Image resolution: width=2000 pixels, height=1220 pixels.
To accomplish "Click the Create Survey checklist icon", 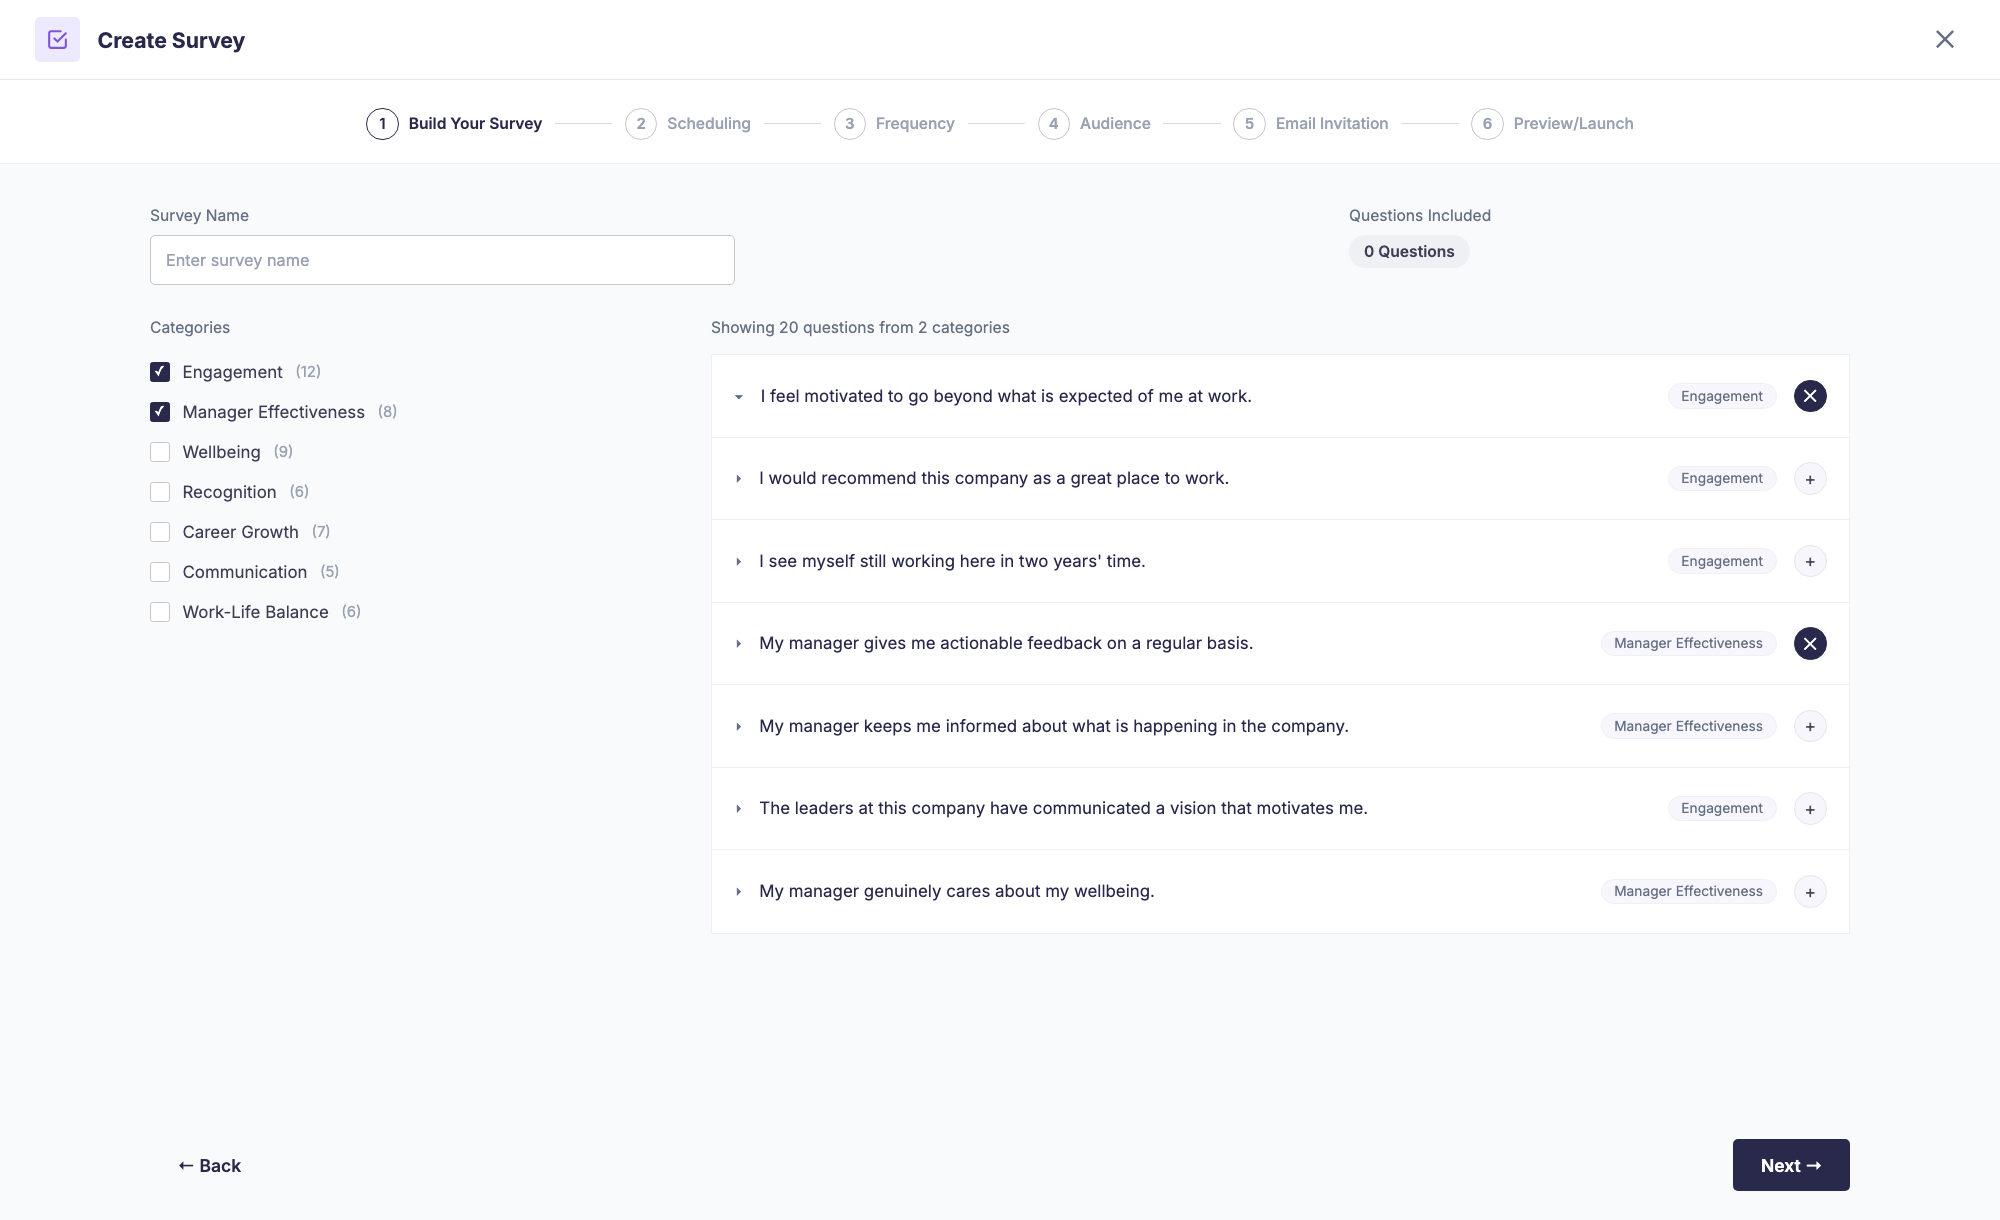I will coord(57,40).
